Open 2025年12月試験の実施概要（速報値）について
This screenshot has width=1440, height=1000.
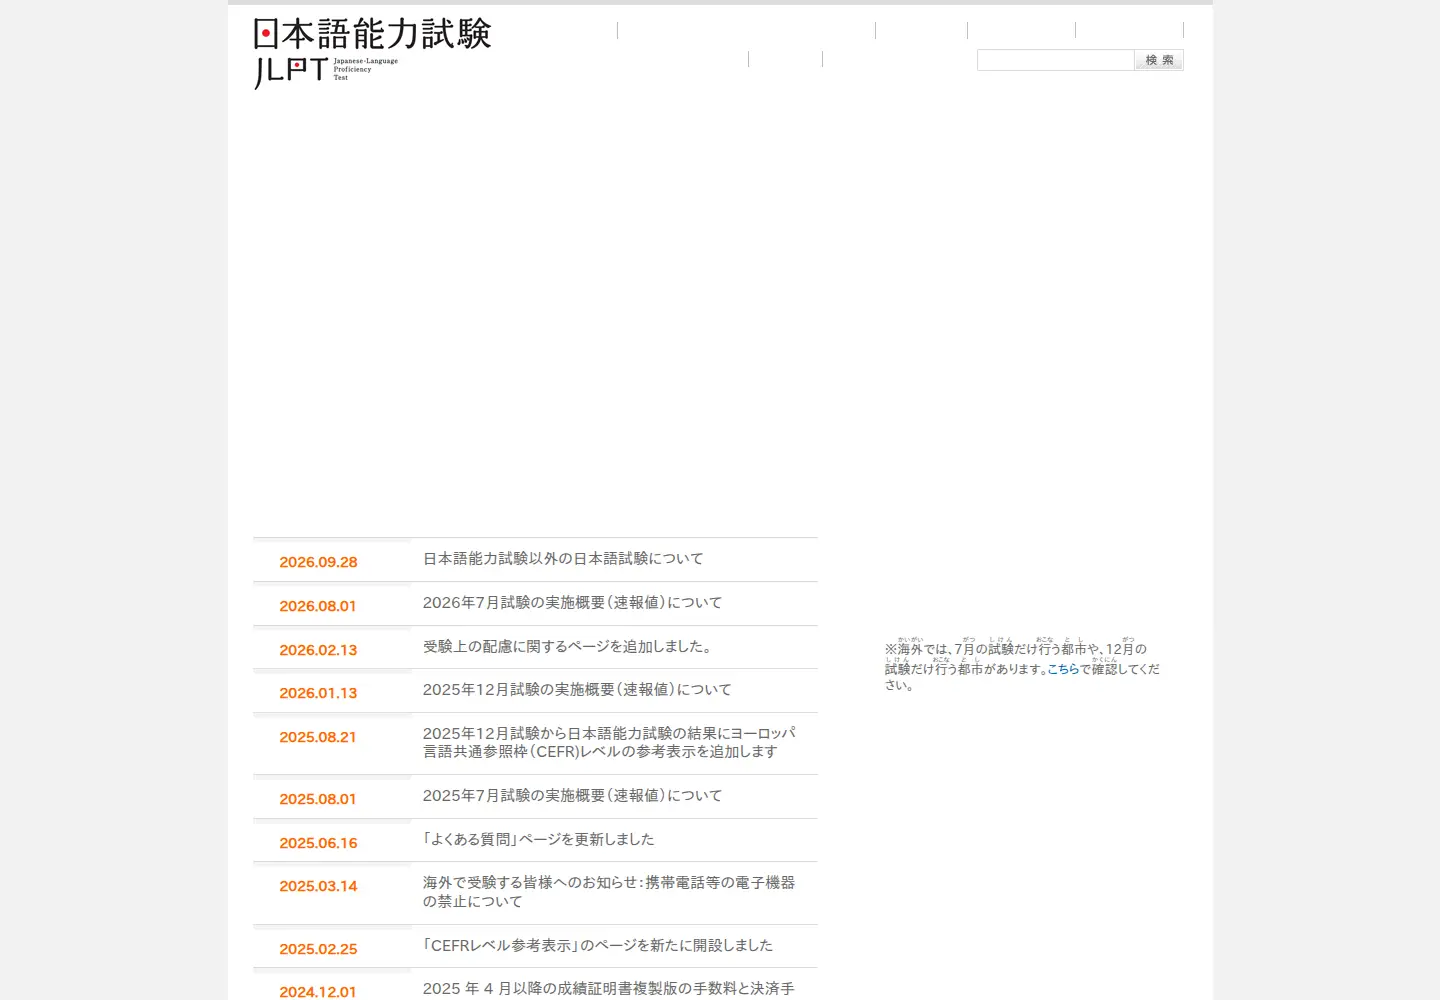point(577,690)
